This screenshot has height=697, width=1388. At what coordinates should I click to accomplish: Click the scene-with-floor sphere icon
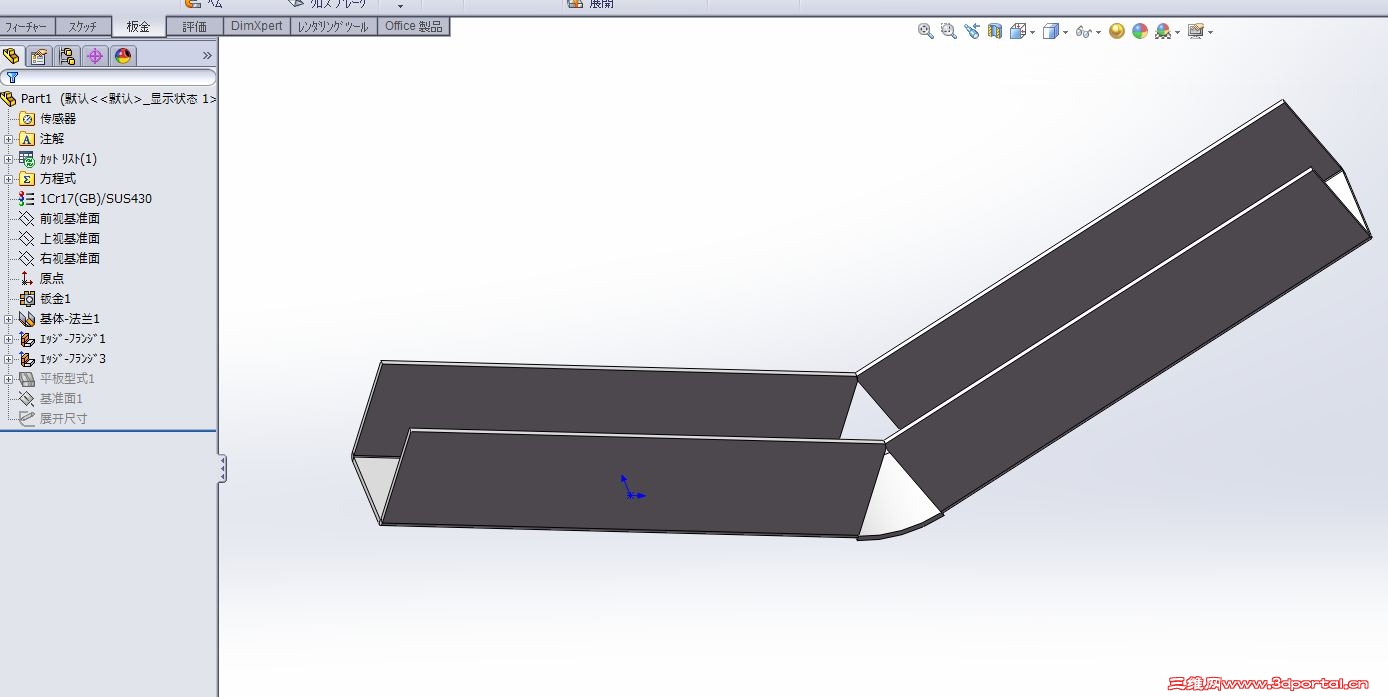point(1163,31)
